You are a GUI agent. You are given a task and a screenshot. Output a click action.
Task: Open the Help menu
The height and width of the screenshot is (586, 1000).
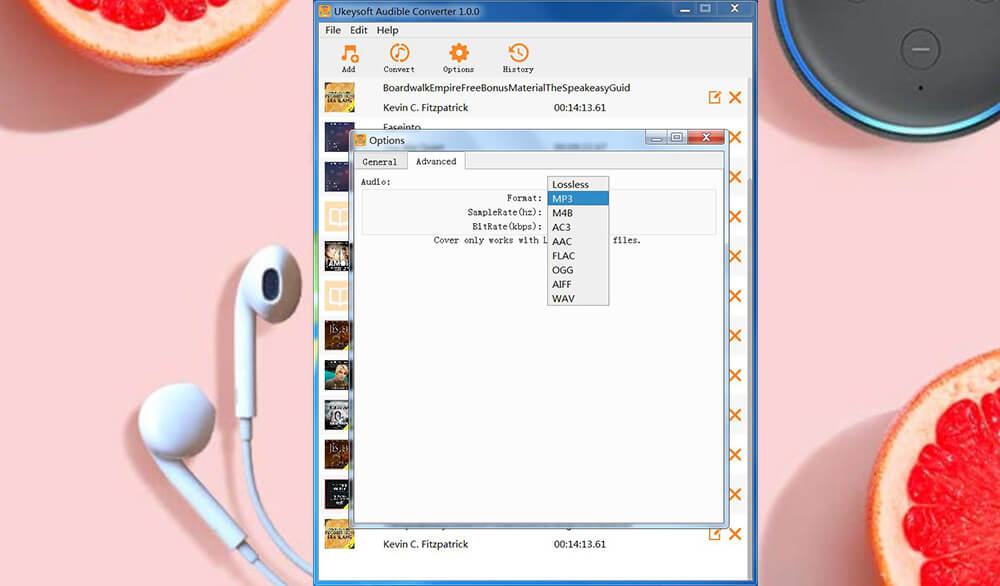[x=387, y=30]
